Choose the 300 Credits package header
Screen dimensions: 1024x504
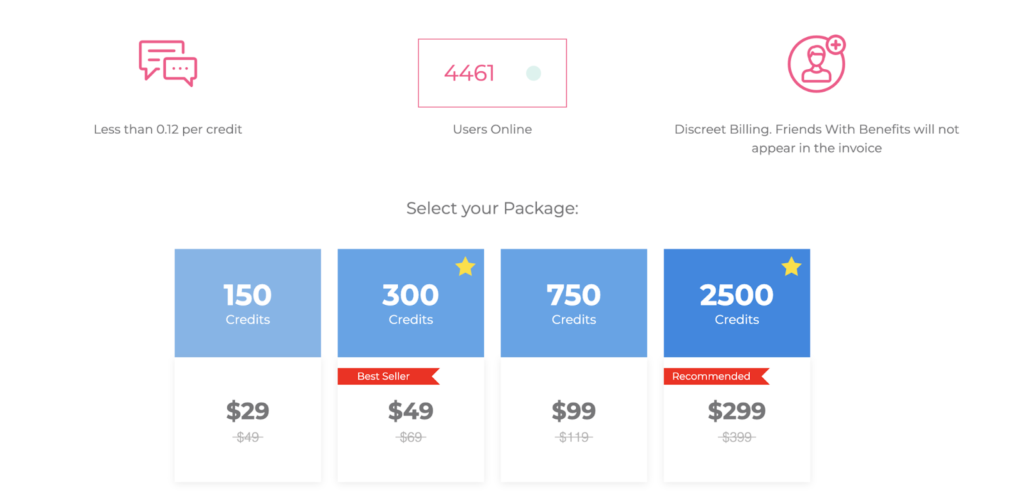411,303
